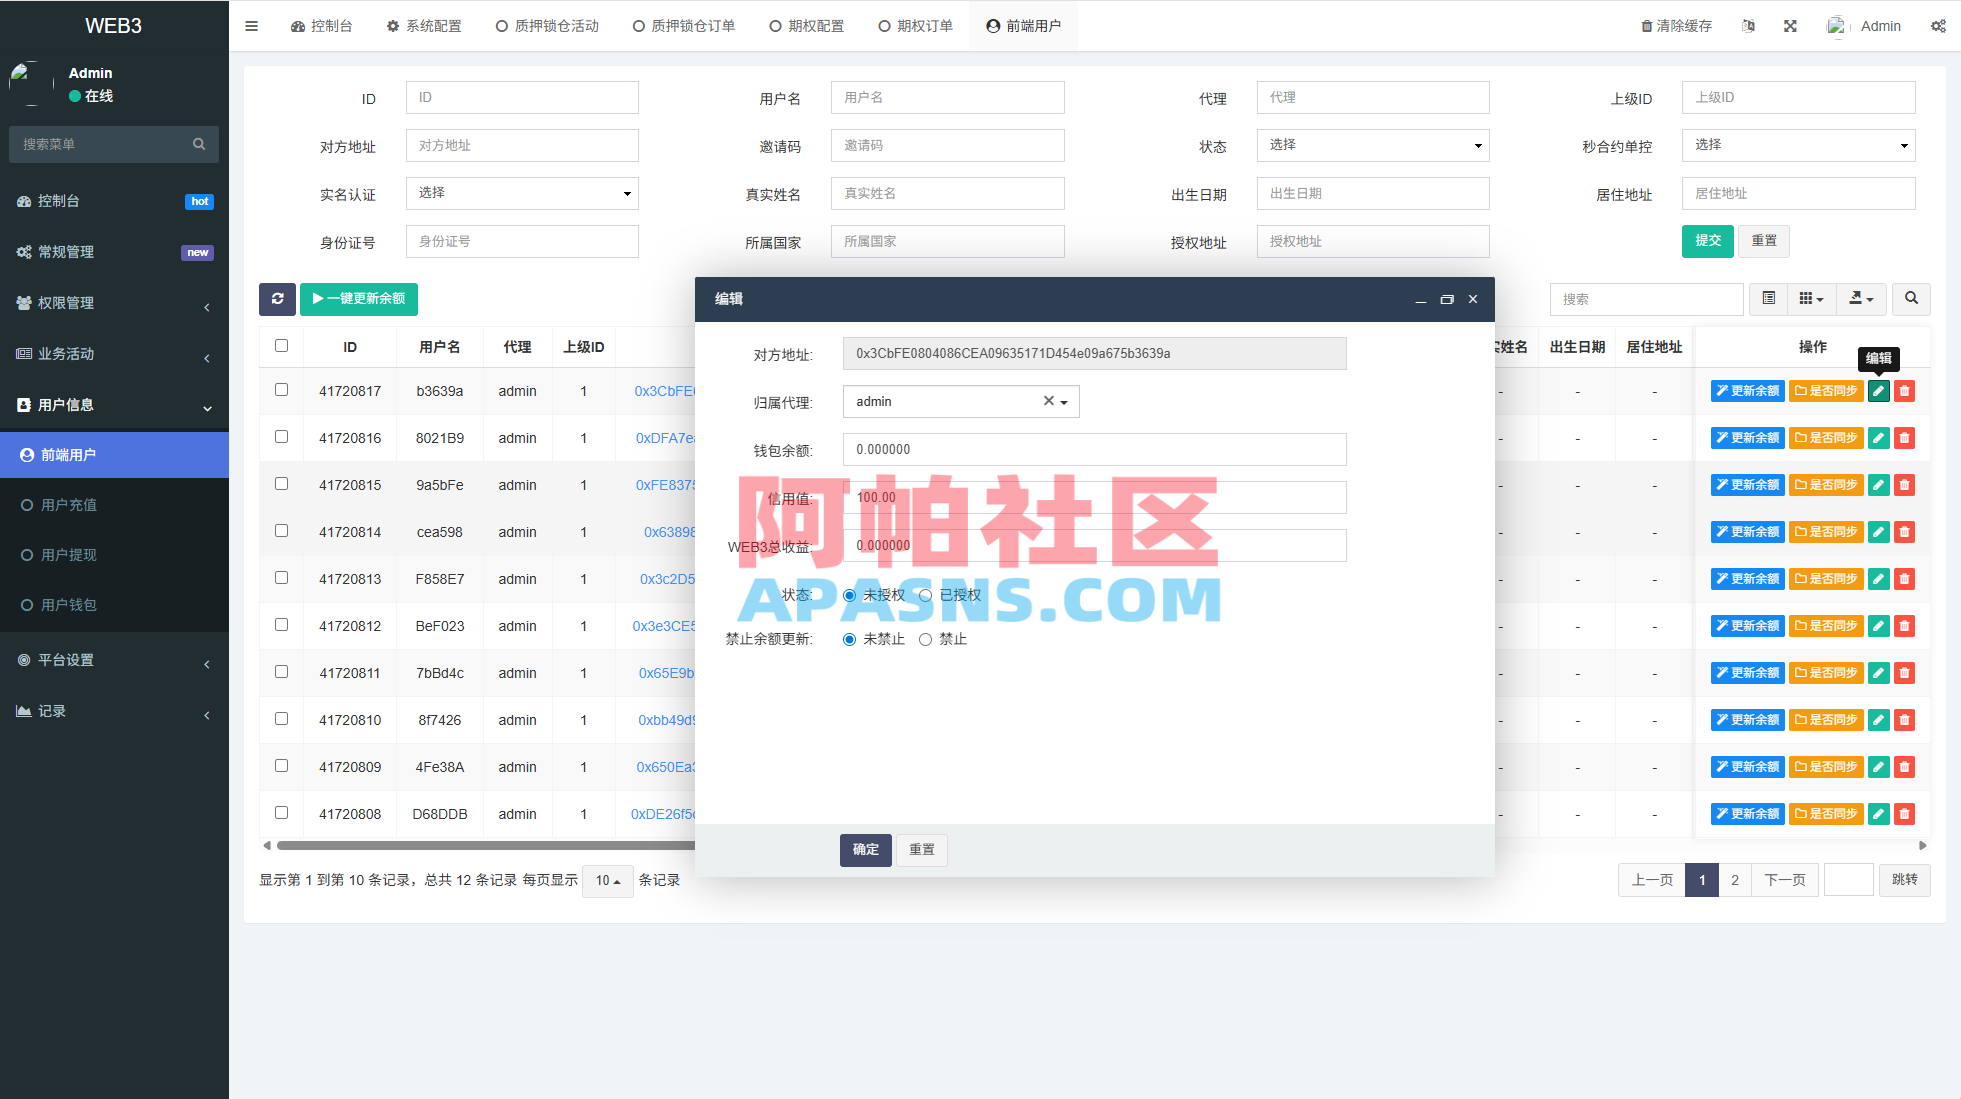Image resolution: width=1961 pixels, height=1099 pixels.
Task: Open the fullscreen toggle icon in header
Action: [x=1790, y=26]
